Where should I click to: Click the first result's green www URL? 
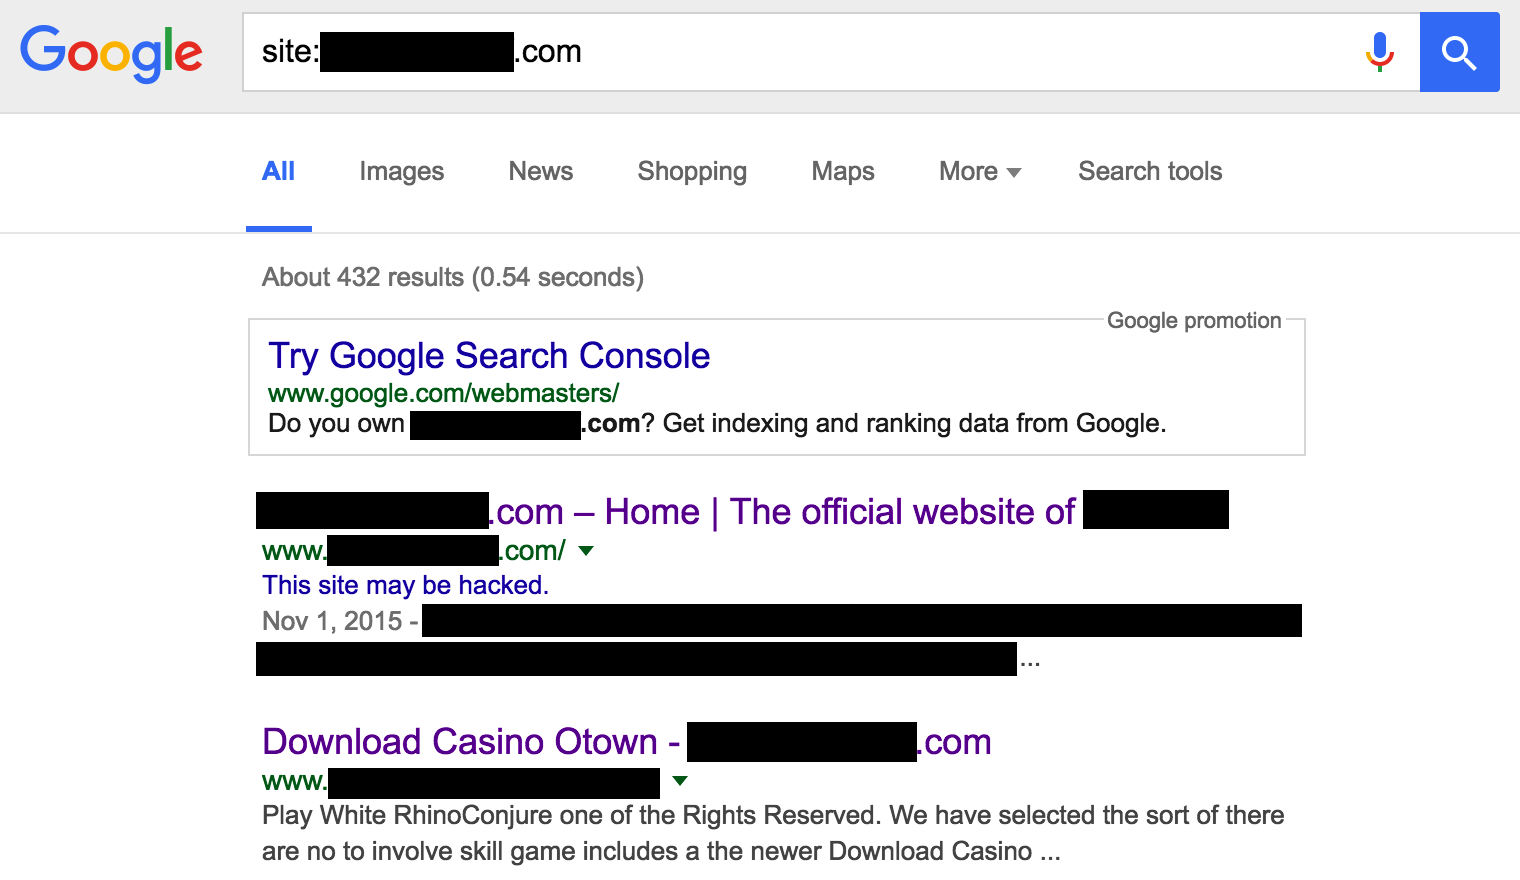[x=413, y=551]
